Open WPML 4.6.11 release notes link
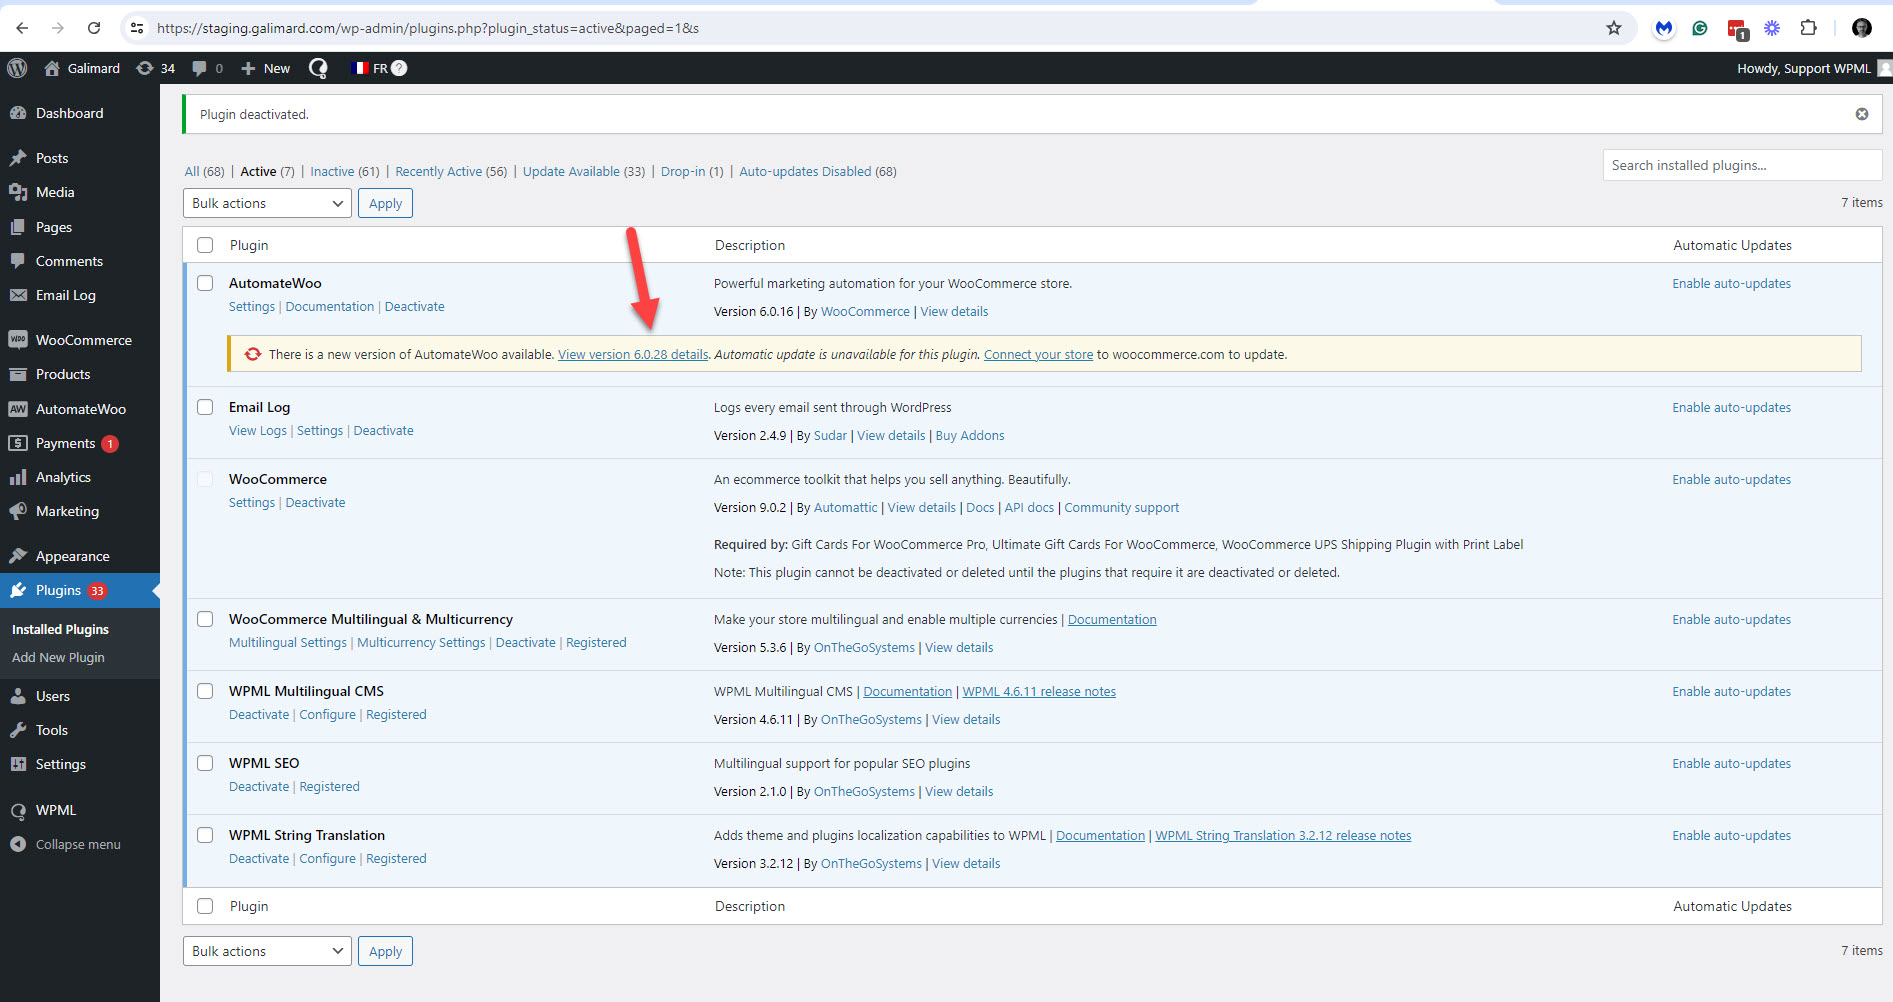Image resolution: width=1893 pixels, height=1002 pixels. coord(1039,691)
